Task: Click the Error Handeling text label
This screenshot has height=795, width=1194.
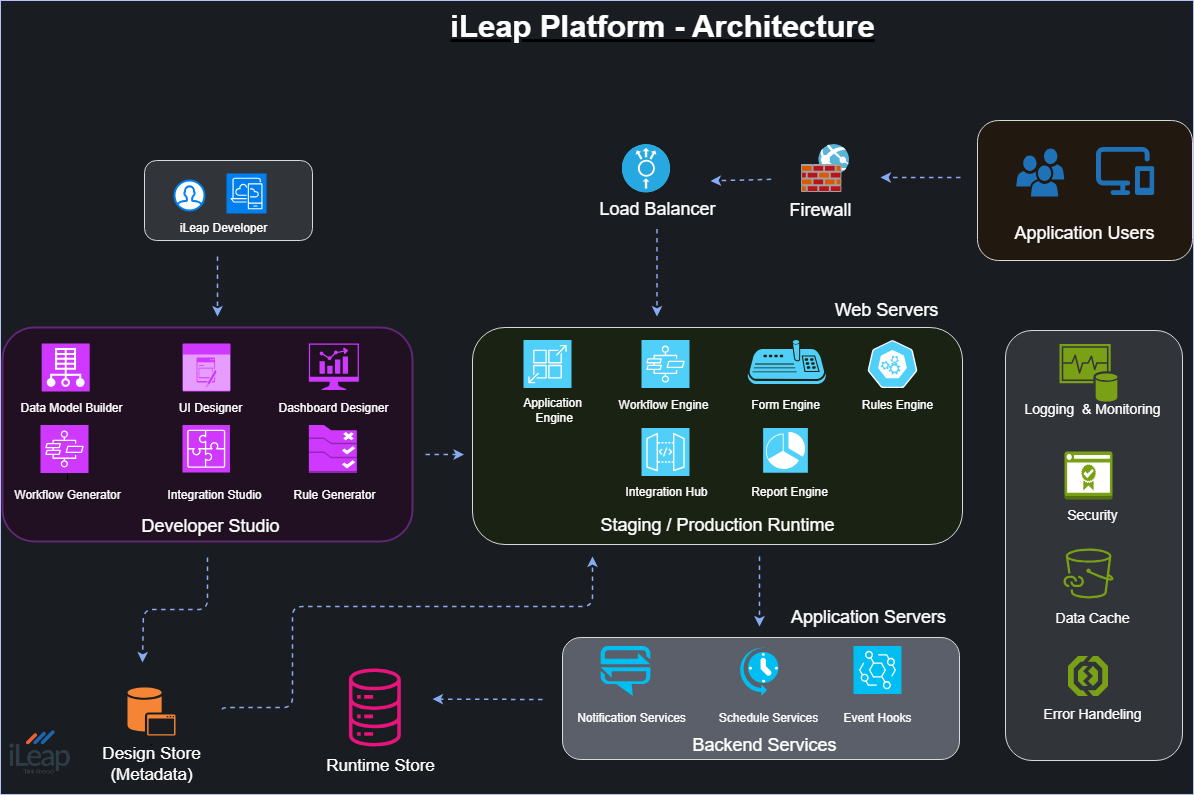Action: pyautogui.click(x=1092, y=714)
